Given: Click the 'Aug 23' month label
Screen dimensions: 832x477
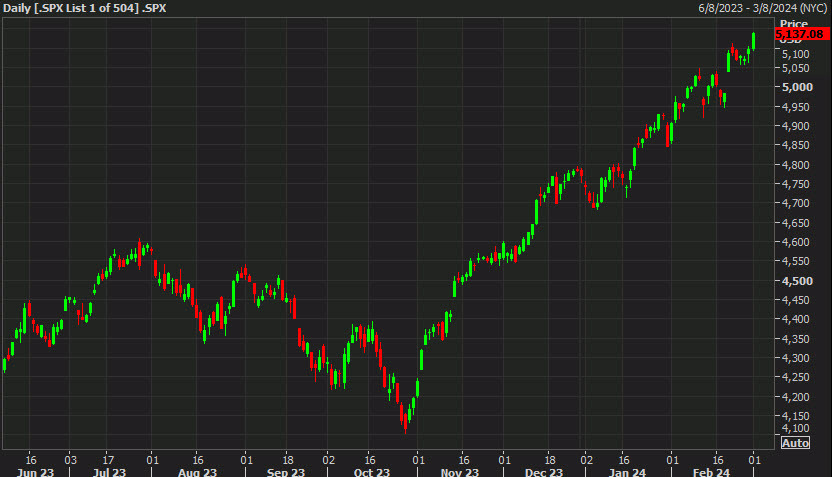Looking at the screenshot, I should point(197,472).
